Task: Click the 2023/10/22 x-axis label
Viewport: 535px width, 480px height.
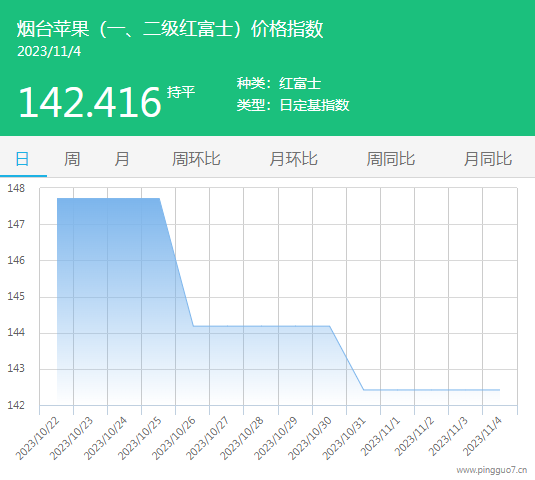Action: point(38,438)
